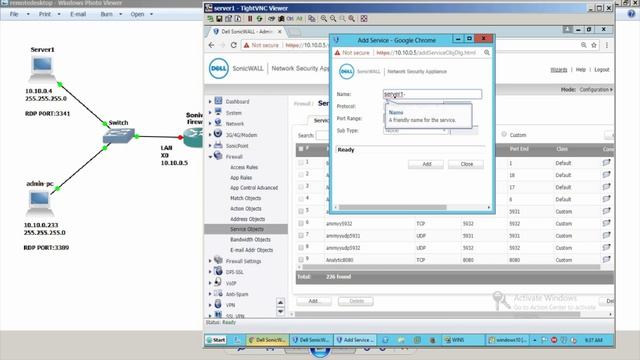Collapse the Firewall tree node
The width and height of the screenshot is (640, 360).
coord(210,156)
